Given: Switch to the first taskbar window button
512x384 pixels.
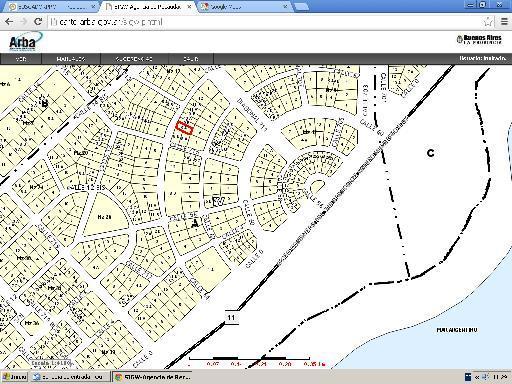Looking at the screenshot, I should click(70, 377).
